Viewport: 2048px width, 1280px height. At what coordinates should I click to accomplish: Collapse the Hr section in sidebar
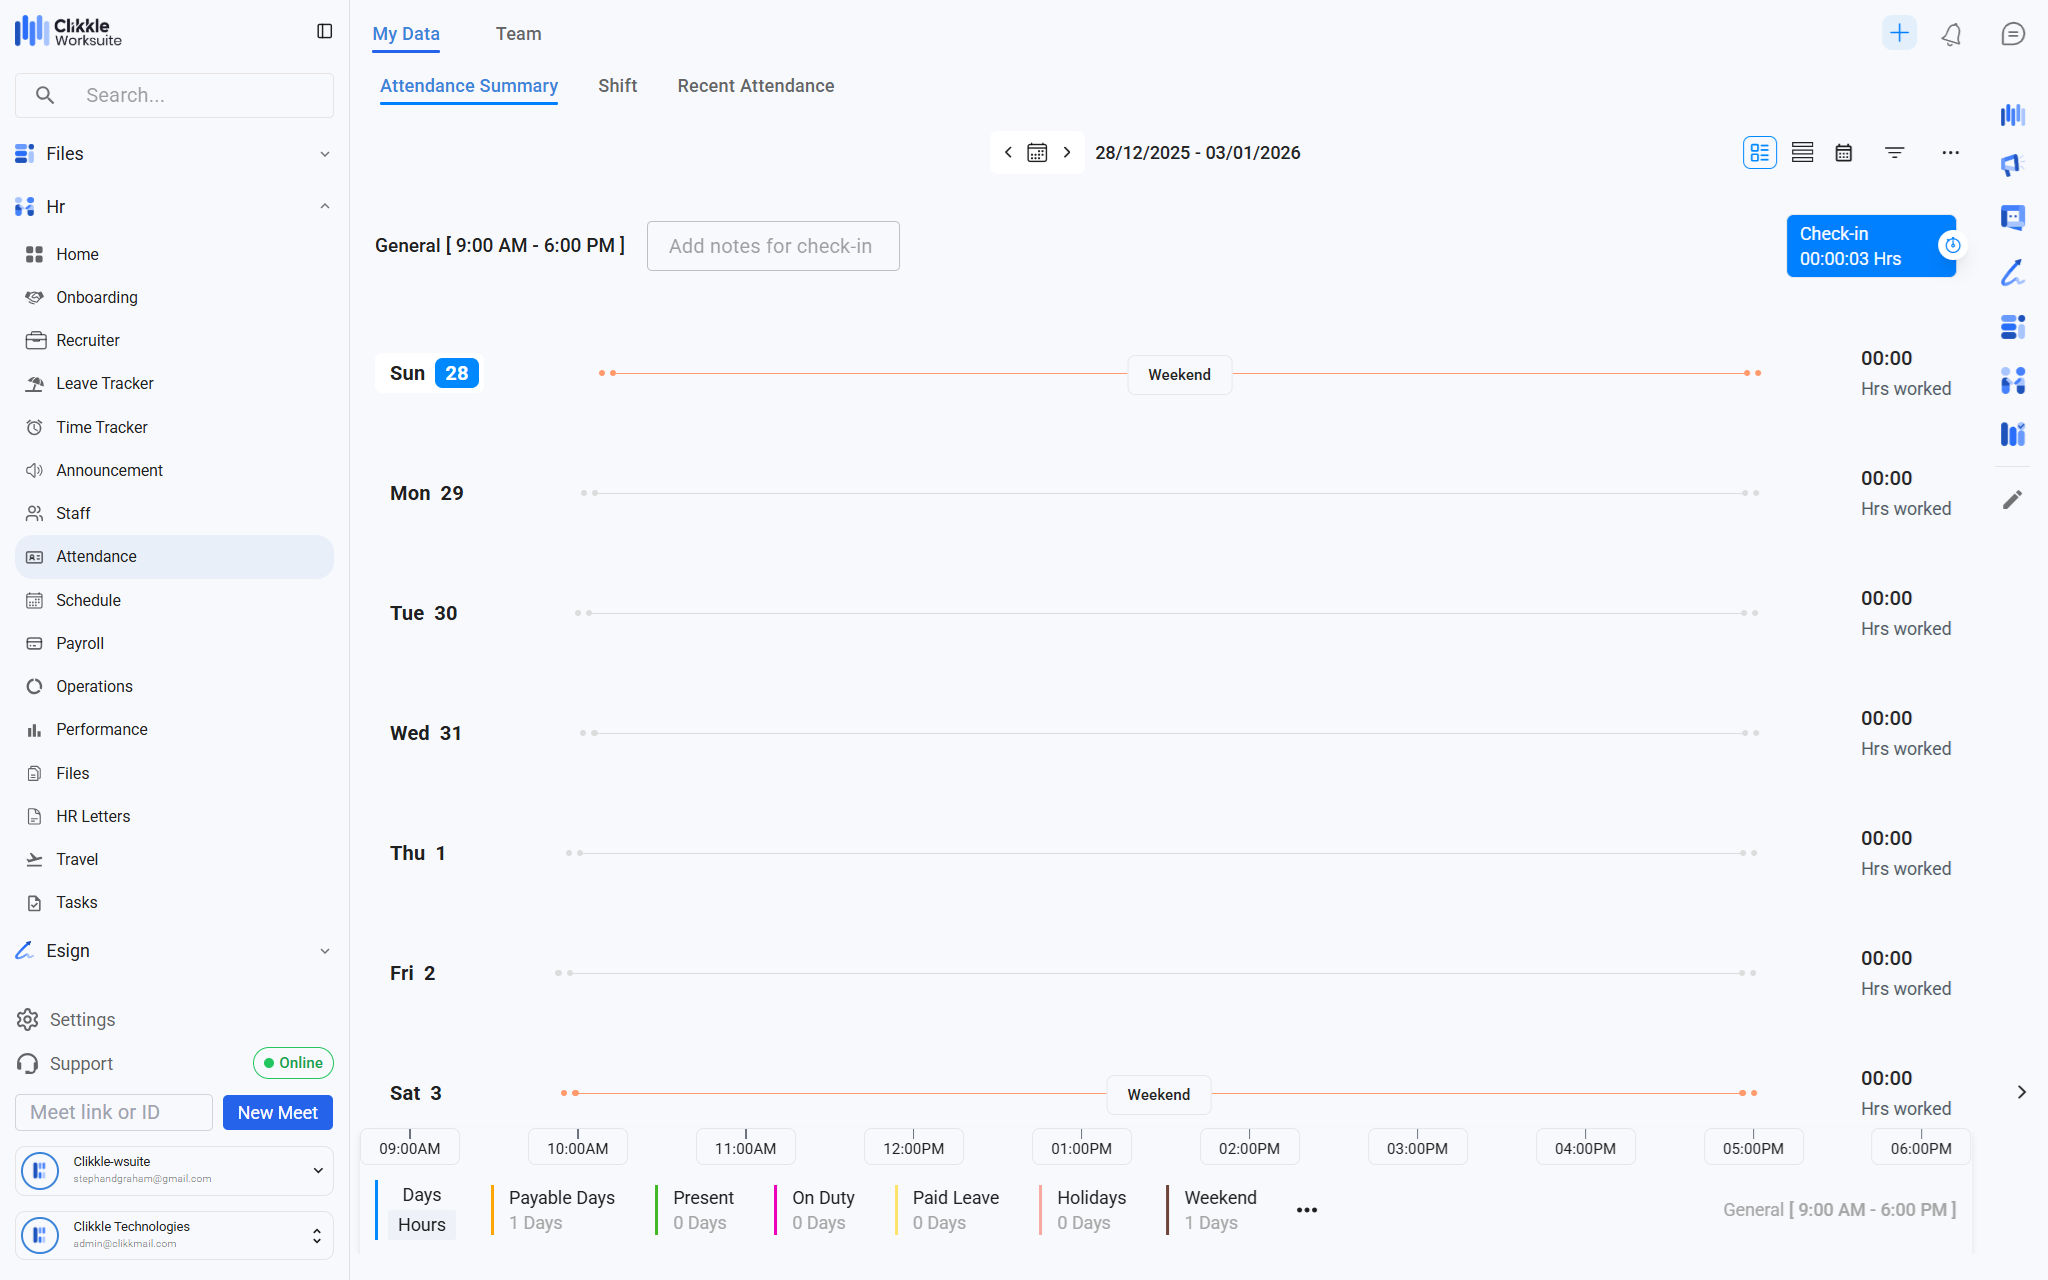tap(324, 207)
